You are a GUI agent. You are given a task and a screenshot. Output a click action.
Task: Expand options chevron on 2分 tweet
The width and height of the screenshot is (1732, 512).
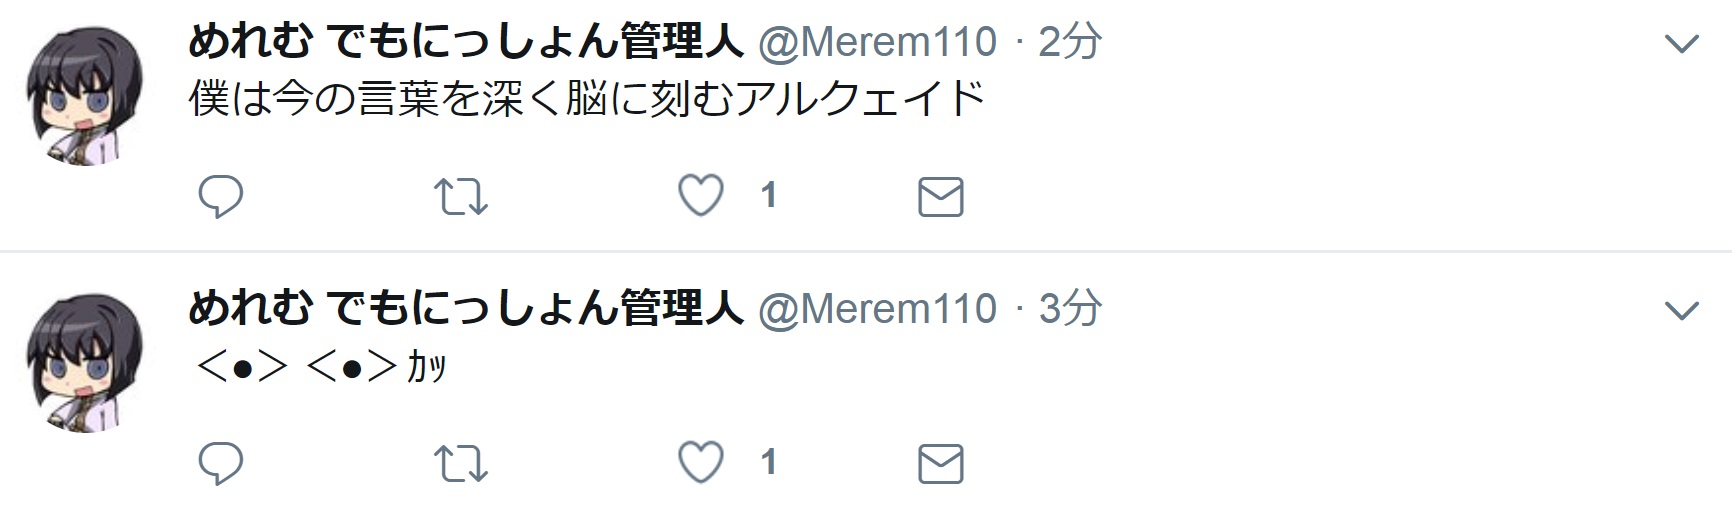pos(1681,44)
